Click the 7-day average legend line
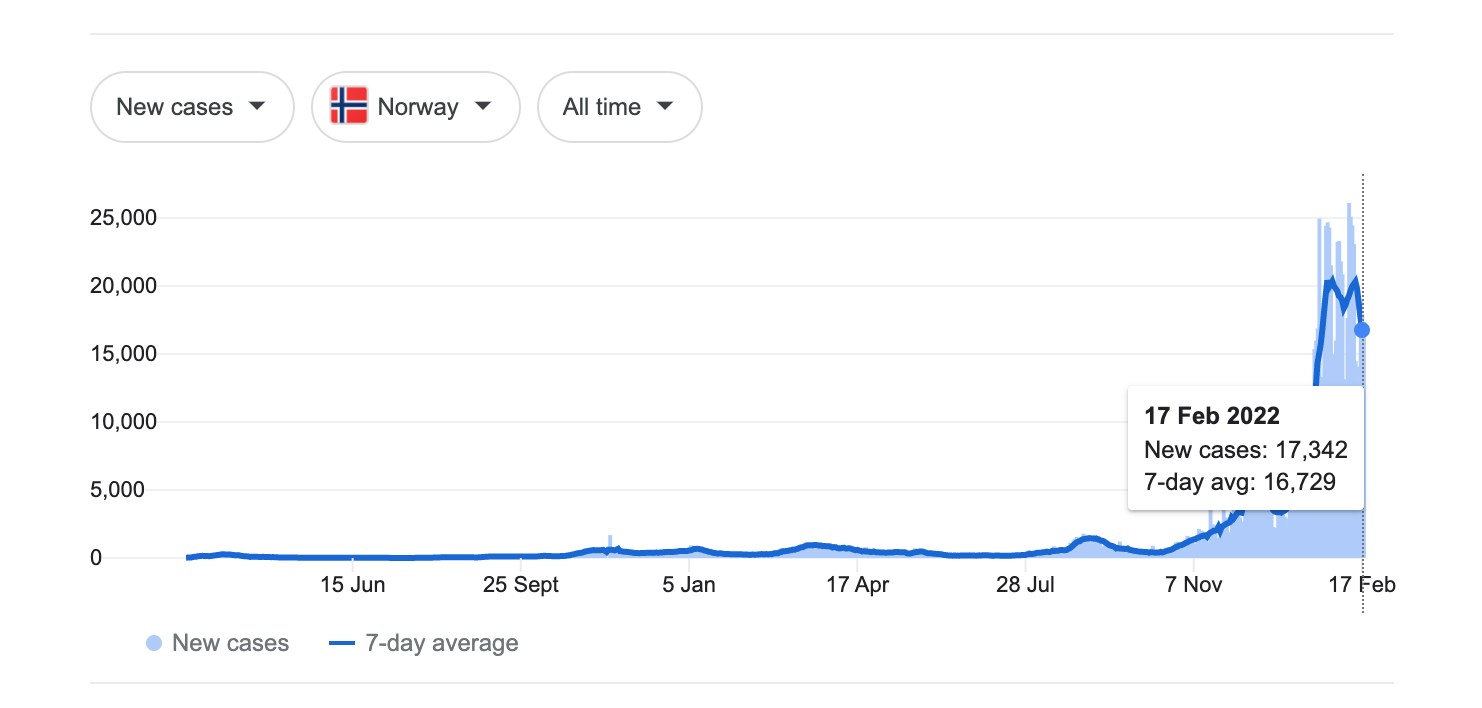The image size is (1482, 708). coord(342,644)
